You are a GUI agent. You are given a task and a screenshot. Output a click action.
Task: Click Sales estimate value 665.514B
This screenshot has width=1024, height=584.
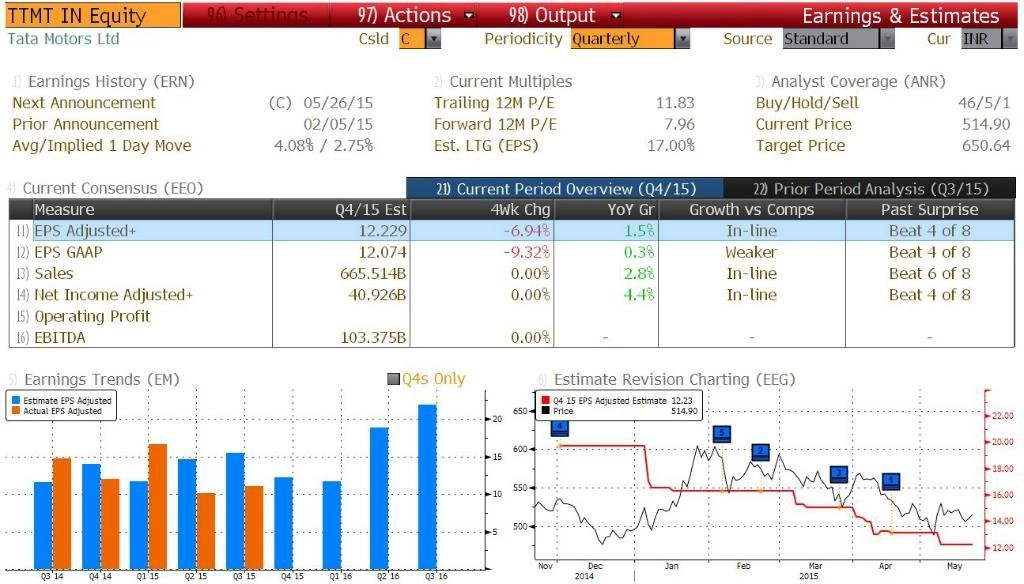click(x=373, y=274)
